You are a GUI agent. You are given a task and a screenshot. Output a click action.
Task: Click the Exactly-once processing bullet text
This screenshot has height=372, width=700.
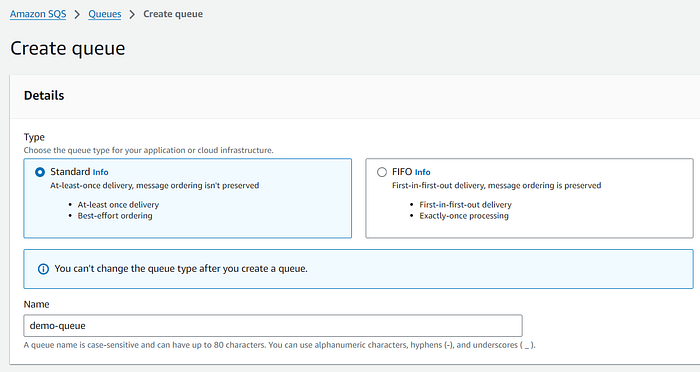(464, 216)
